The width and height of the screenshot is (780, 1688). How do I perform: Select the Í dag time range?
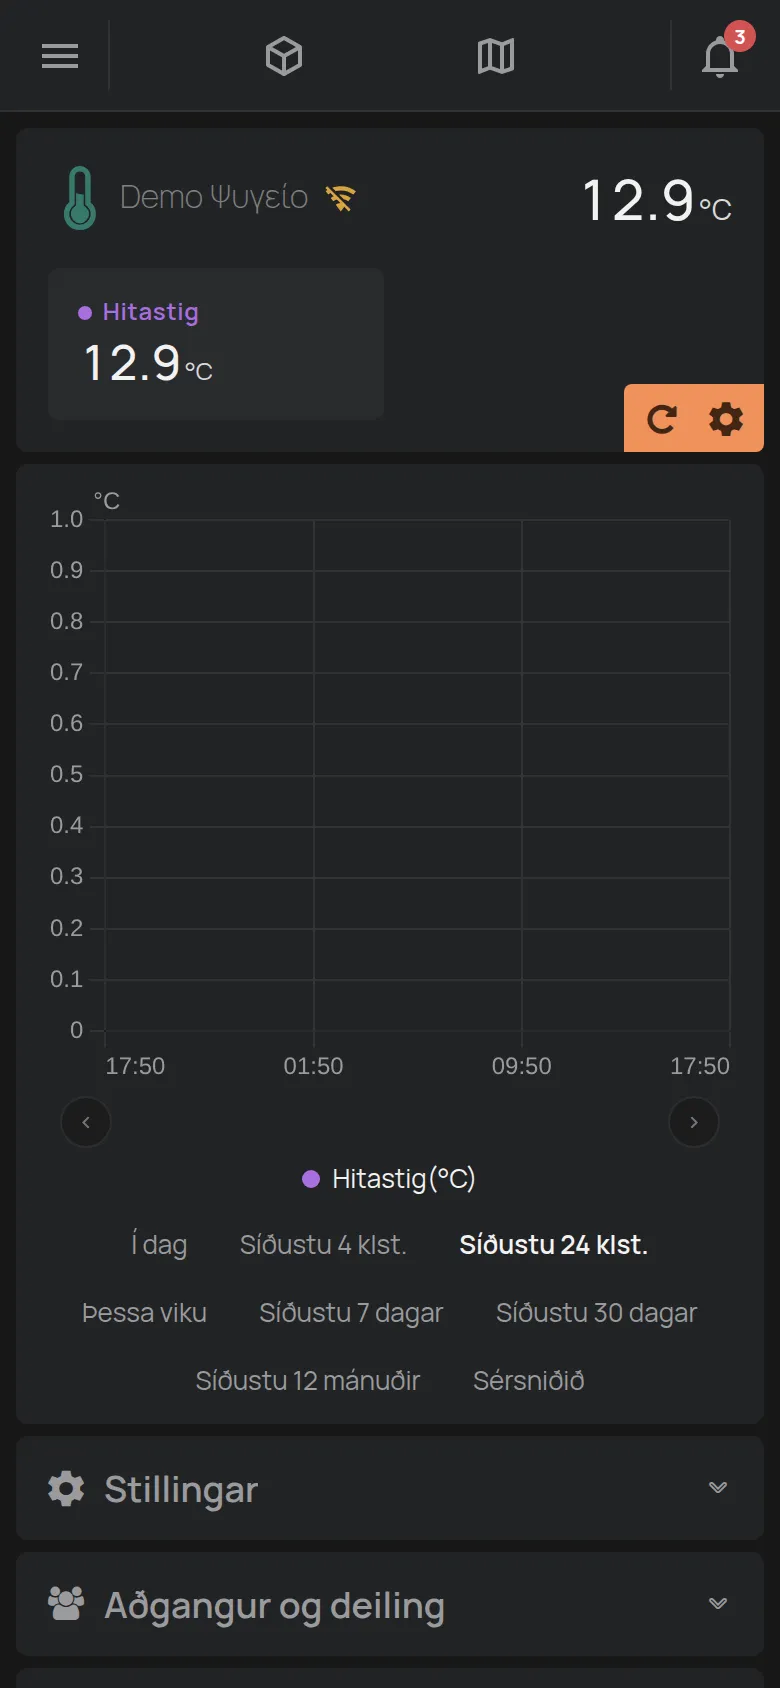159,1245
